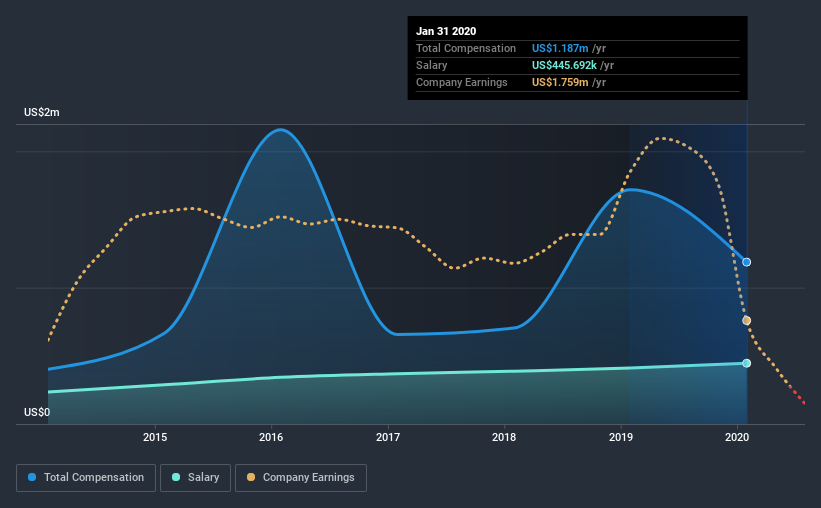Click the orange dot in Company Earnings legend

[251, 477]
